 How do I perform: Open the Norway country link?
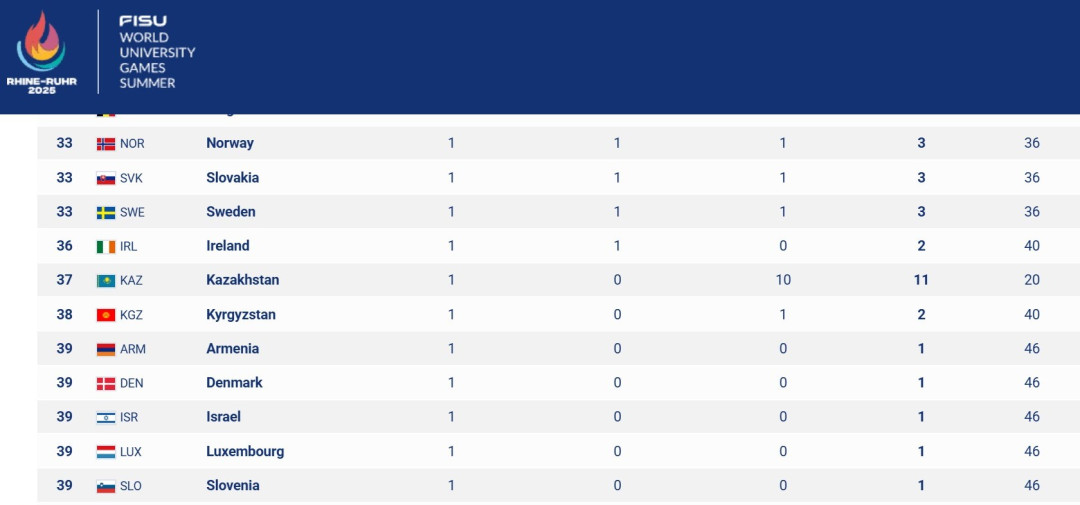230,143
